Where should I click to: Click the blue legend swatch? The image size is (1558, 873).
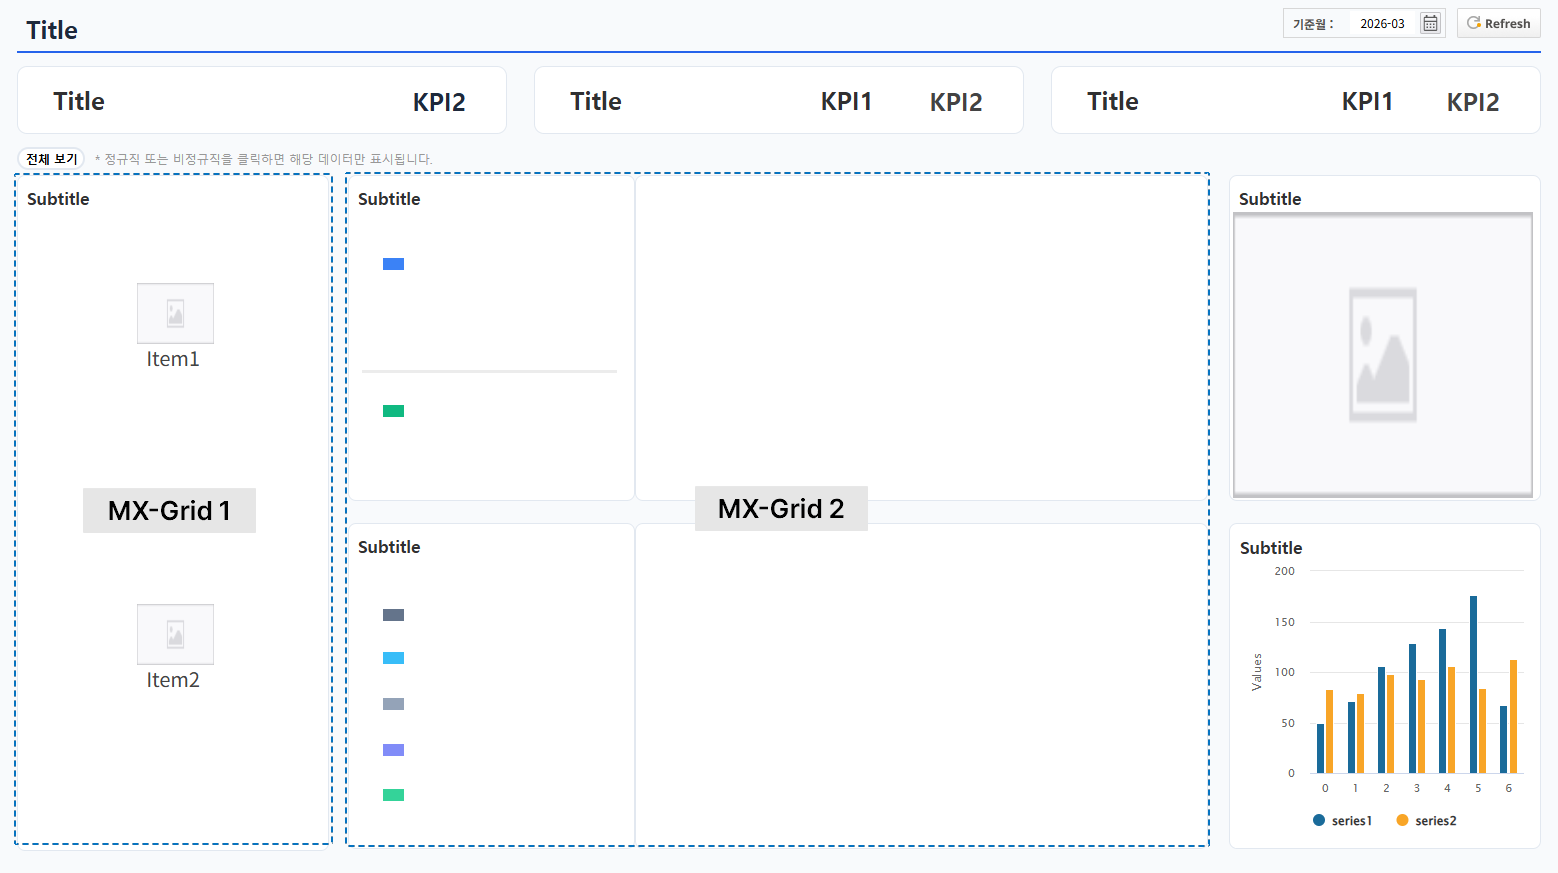pyautogui.click(x=393, y=264)
